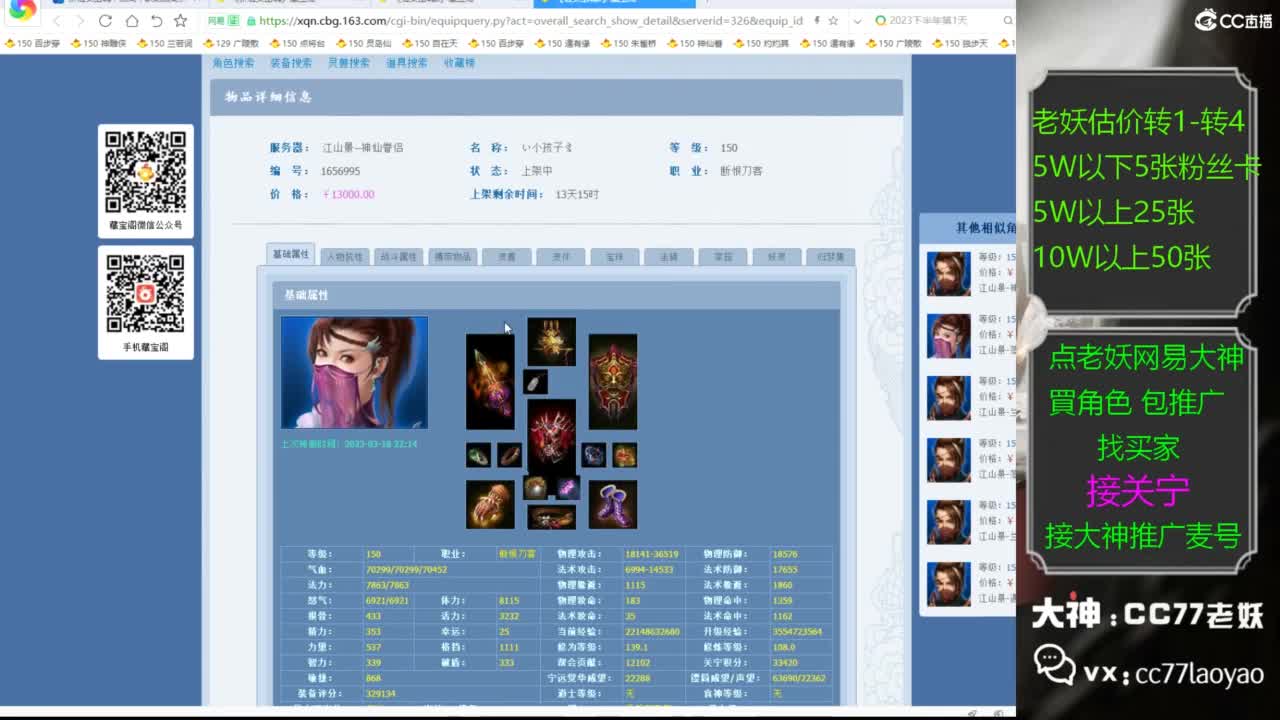Open third similar character avatar in sidebar
Image resolution: width=1280 pixels, height=720 pixels.
click(948, 398)
